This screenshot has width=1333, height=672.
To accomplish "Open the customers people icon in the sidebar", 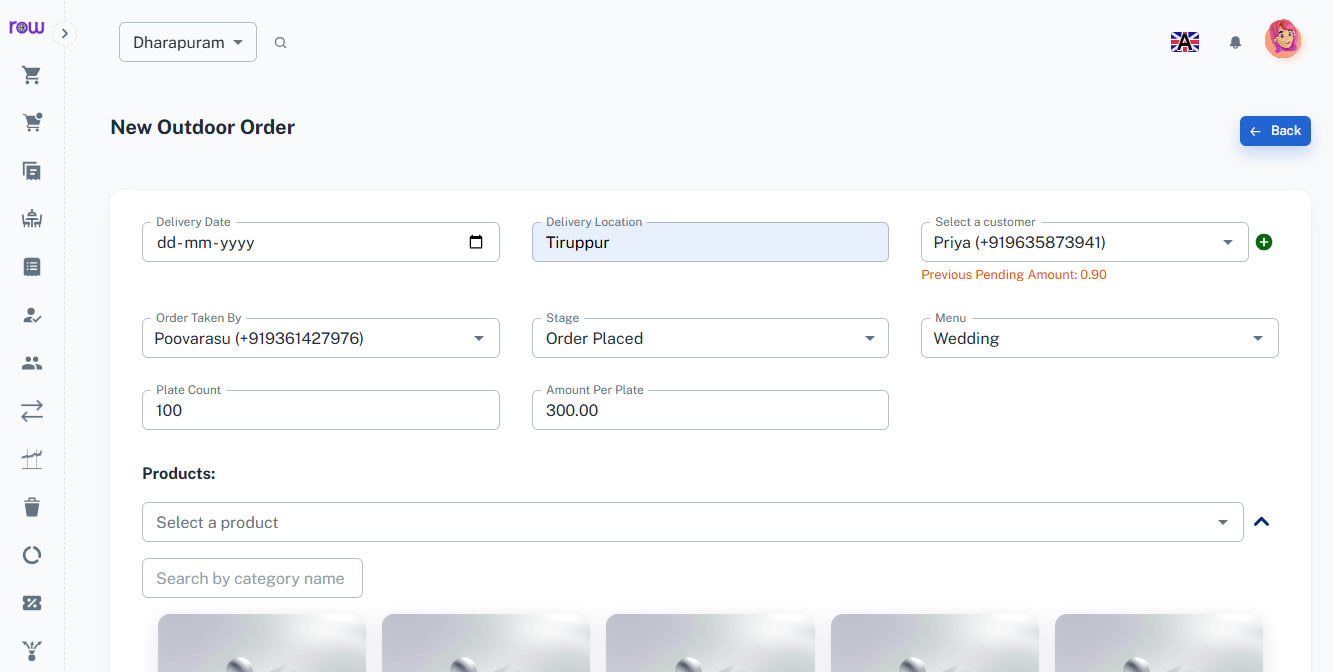I will coord(31,363).
